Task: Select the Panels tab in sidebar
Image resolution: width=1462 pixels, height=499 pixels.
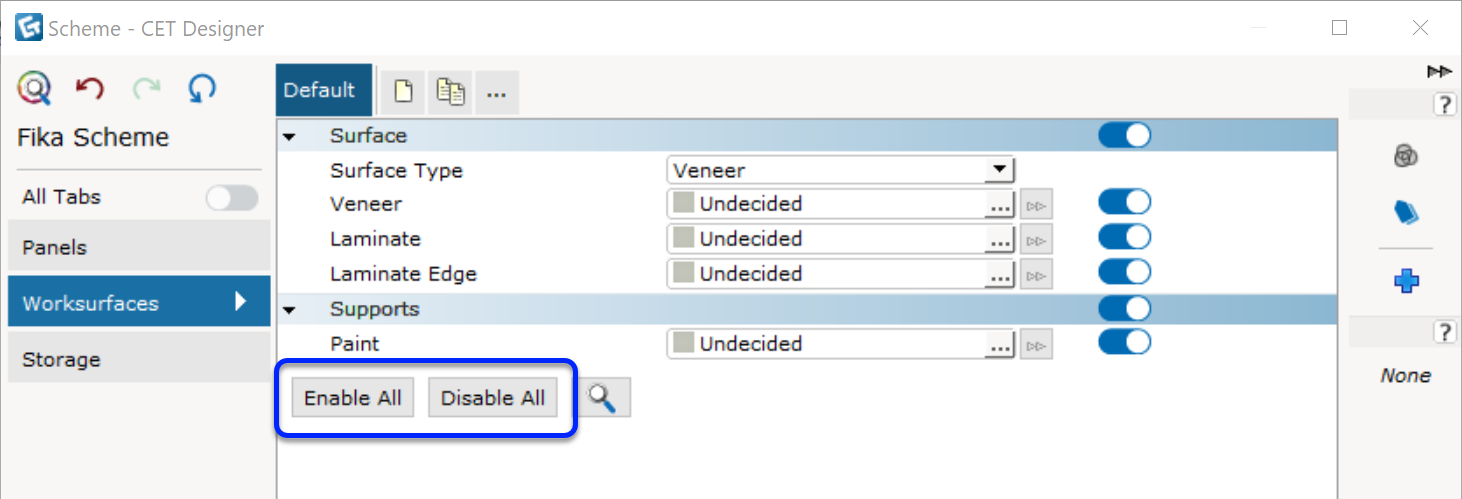Action: 139,247
